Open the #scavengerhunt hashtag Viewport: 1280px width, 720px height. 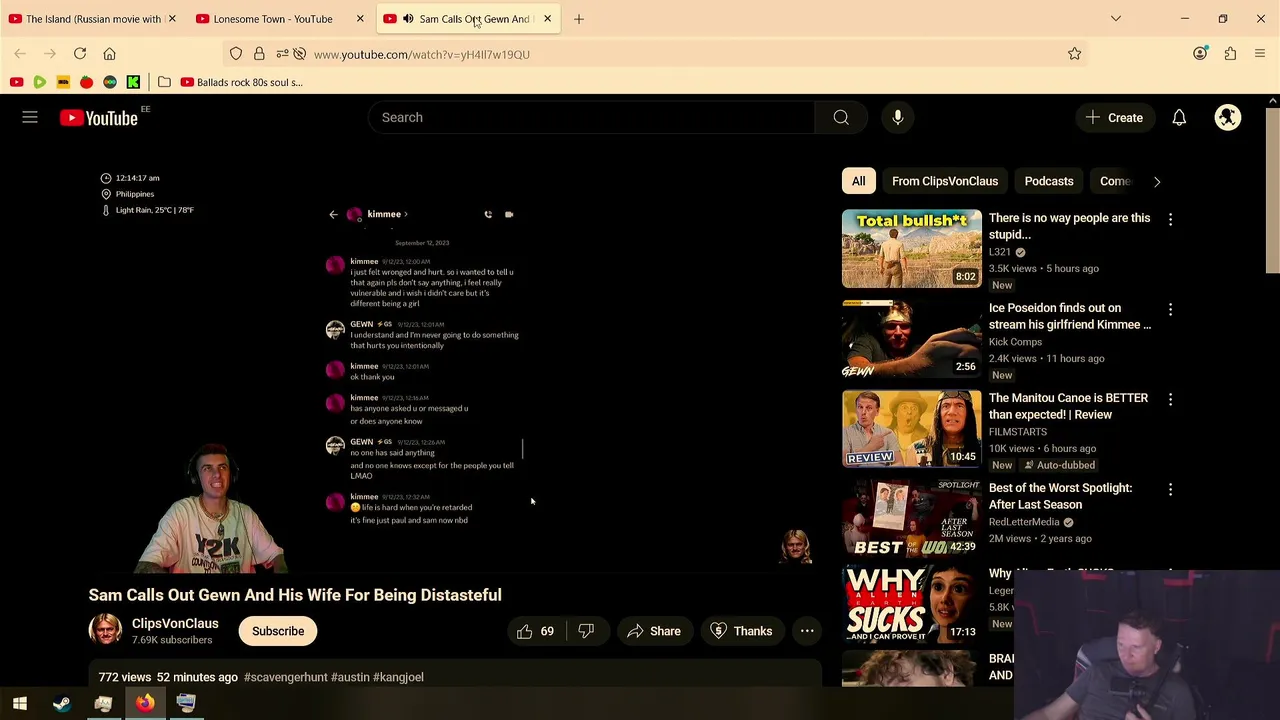tap(285, 677)
